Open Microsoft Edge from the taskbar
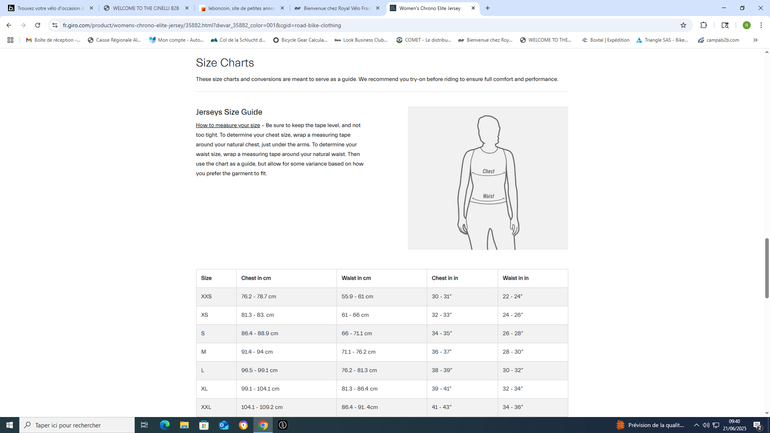 tap(165, 425)
